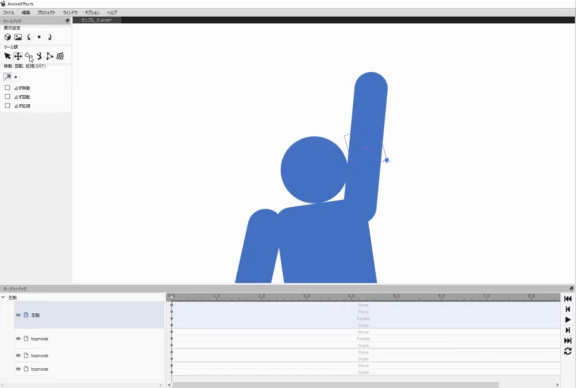Select the topnode layer with Rotate track
This screenshot has height=388, width=576.
pyautogui.click(x=89, y=338)
